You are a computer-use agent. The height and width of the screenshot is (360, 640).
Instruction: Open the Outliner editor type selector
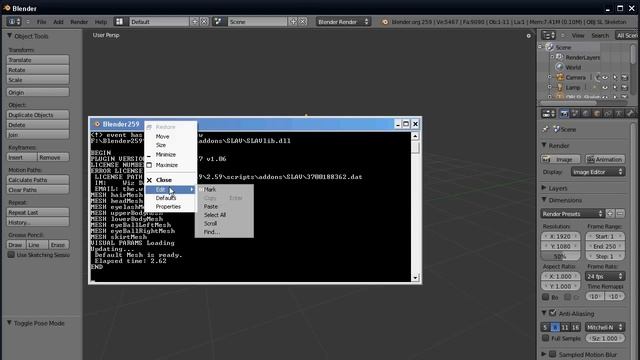tap(548, 36)
